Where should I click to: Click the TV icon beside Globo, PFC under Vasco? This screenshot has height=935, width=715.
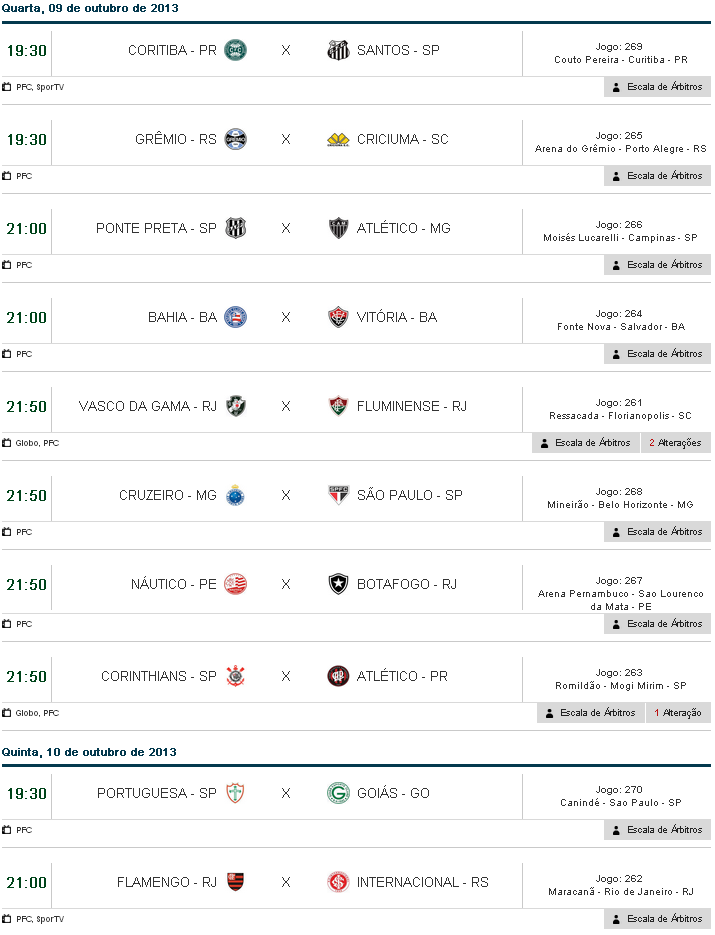click(x=7, y=443)
